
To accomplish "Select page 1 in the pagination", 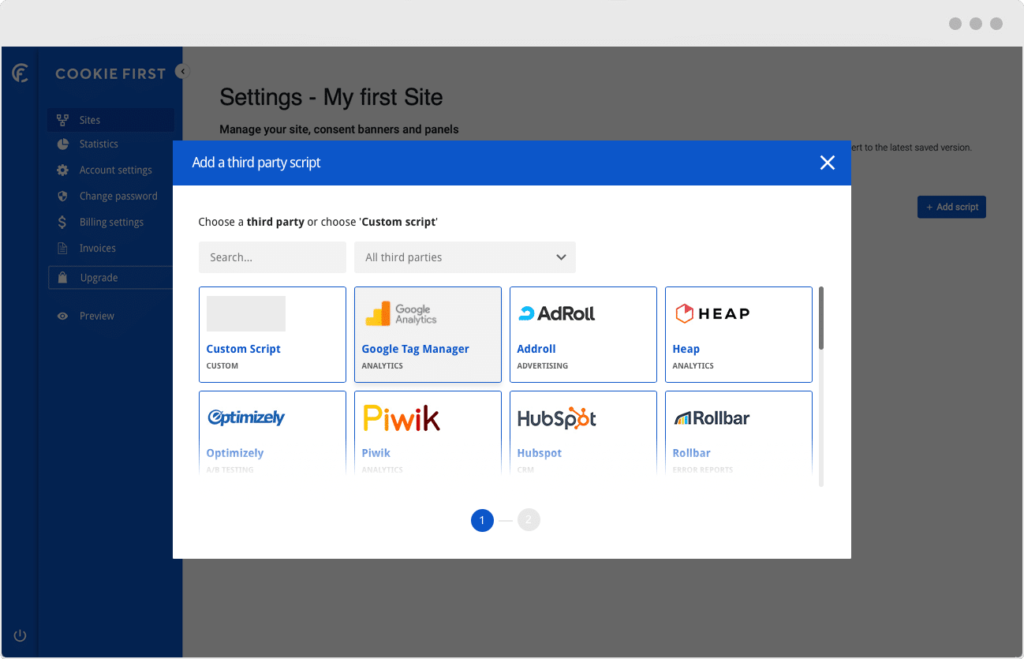I will pyautogui.click(x=482, y=520).
